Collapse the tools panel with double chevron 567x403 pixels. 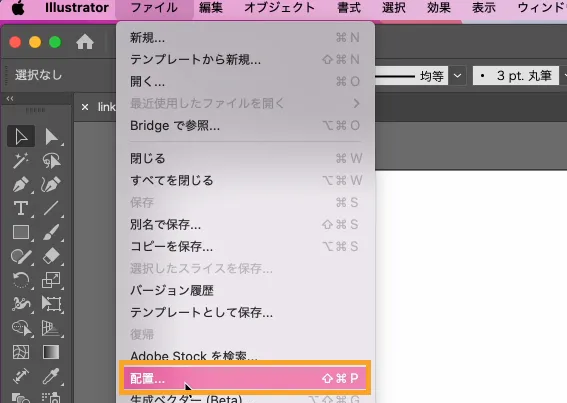[10, 98]
